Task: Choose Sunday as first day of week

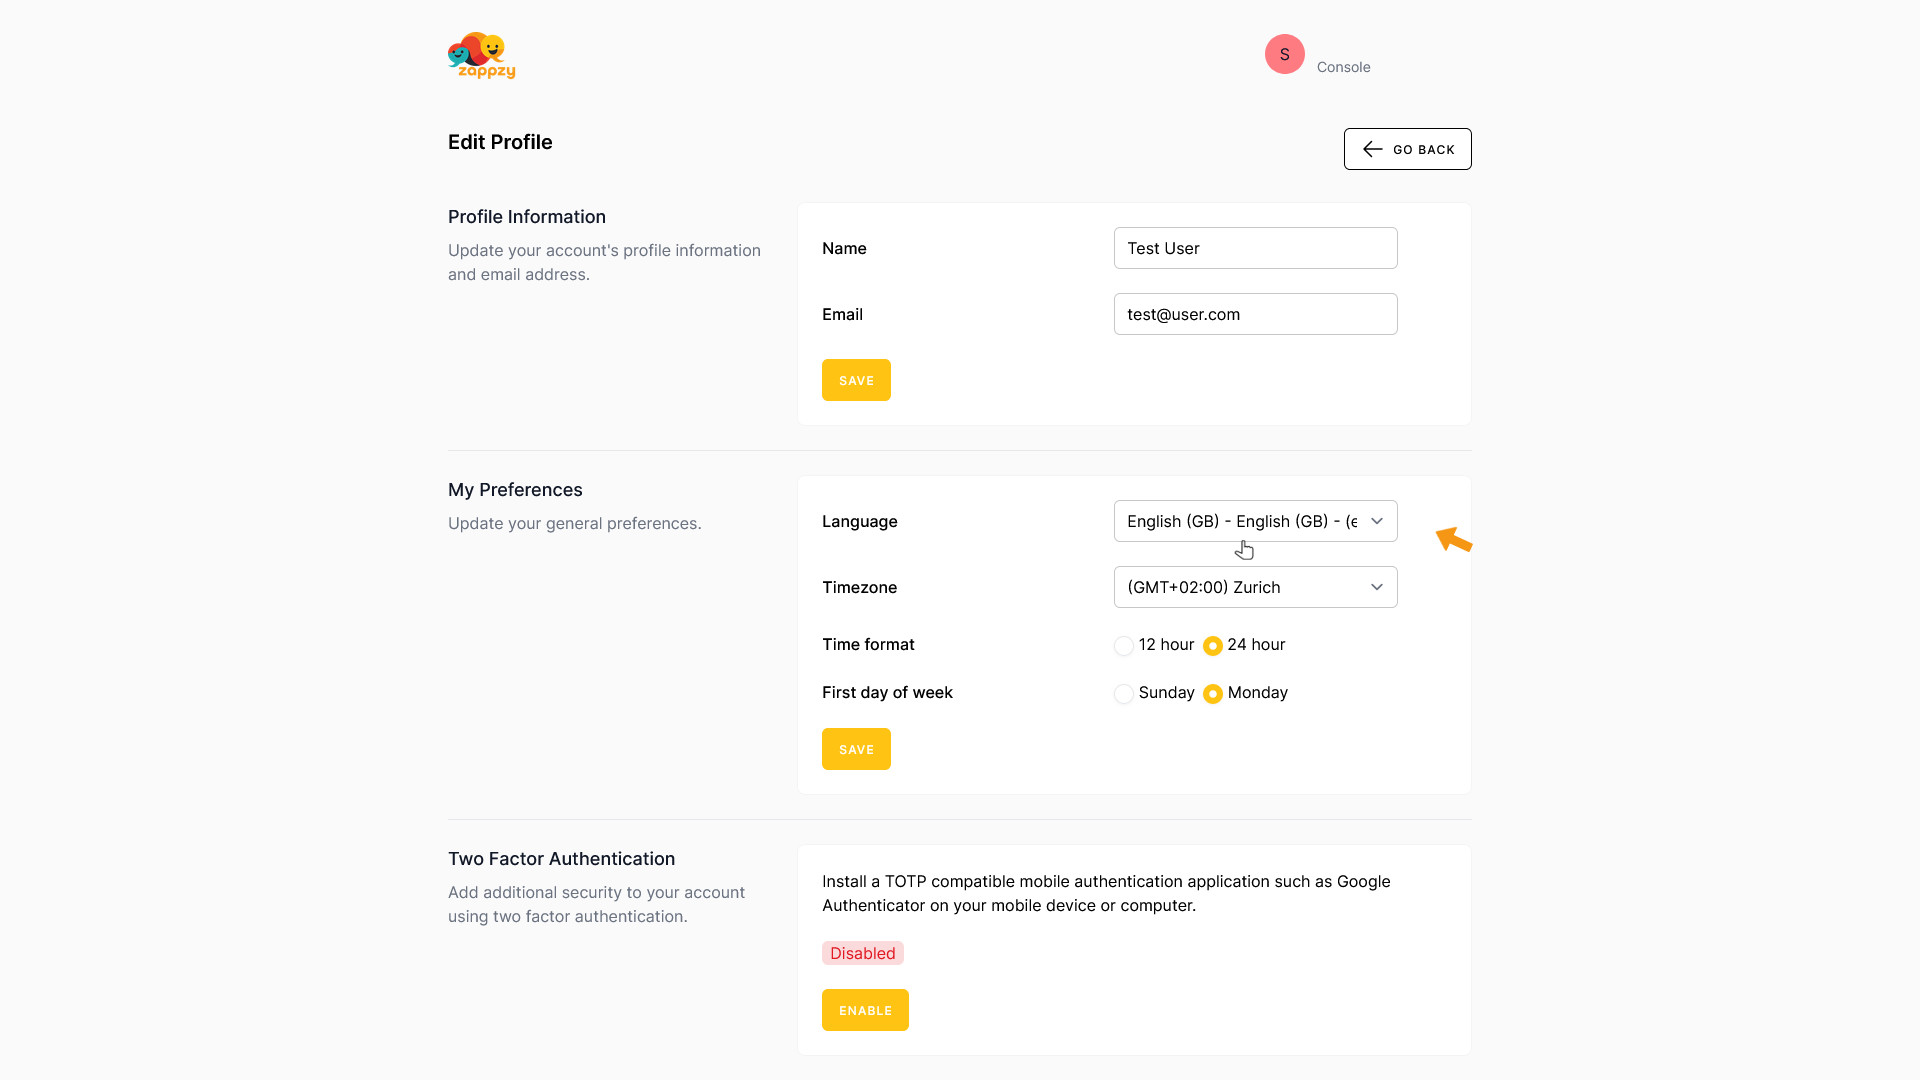Action: (x=1124, y=694)
